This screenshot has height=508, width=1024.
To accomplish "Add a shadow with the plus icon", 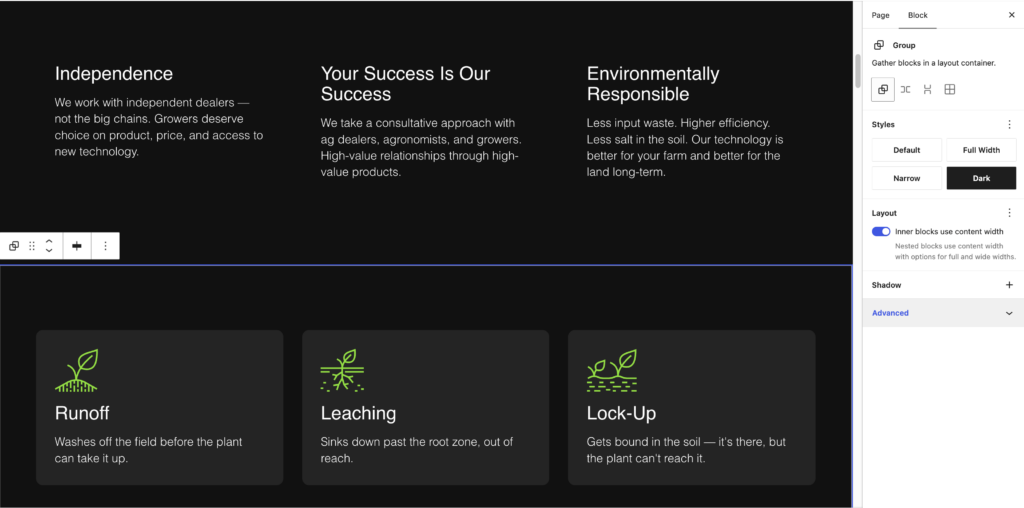I will point(1009,285).
